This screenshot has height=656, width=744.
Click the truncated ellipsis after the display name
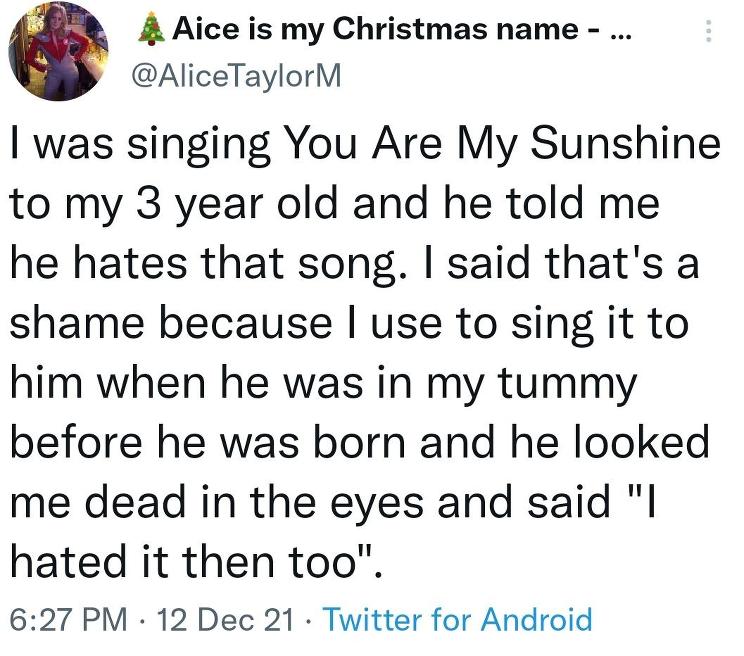[619, 32]
